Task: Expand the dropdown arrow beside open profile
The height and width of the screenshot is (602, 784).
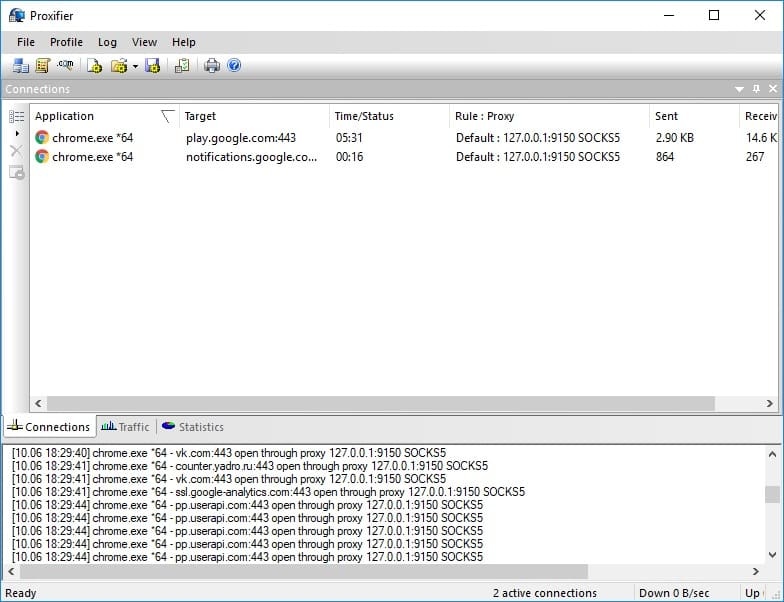Action: click(x=134, y=67)
